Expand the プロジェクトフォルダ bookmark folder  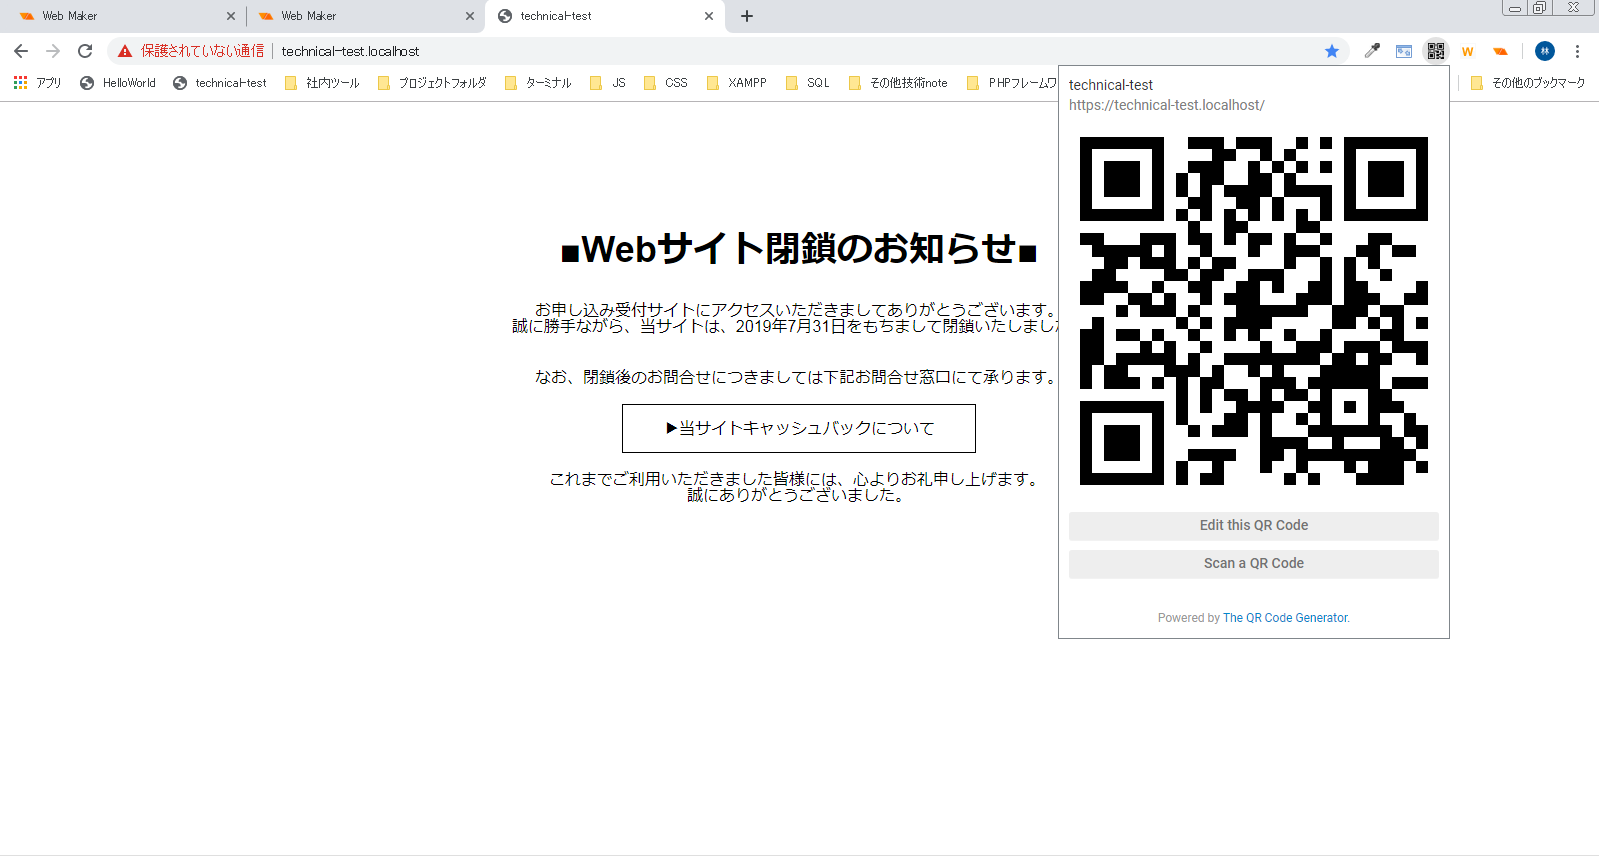tap(432, 83)
